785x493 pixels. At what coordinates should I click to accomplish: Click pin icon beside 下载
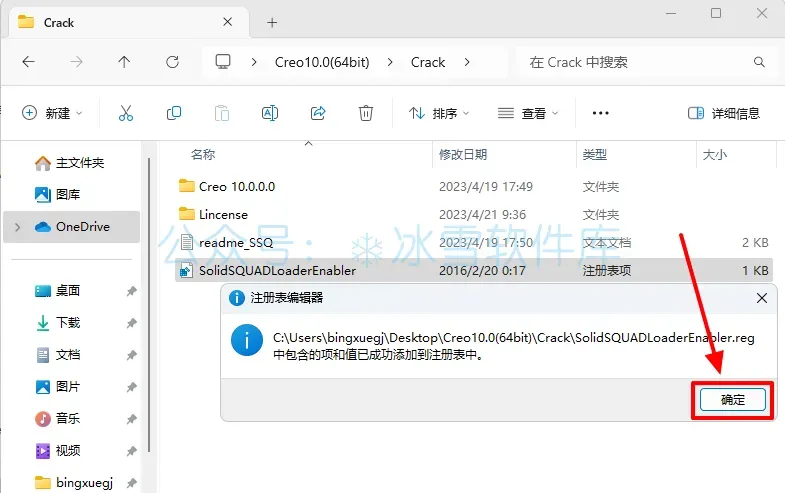click(131, 323)
